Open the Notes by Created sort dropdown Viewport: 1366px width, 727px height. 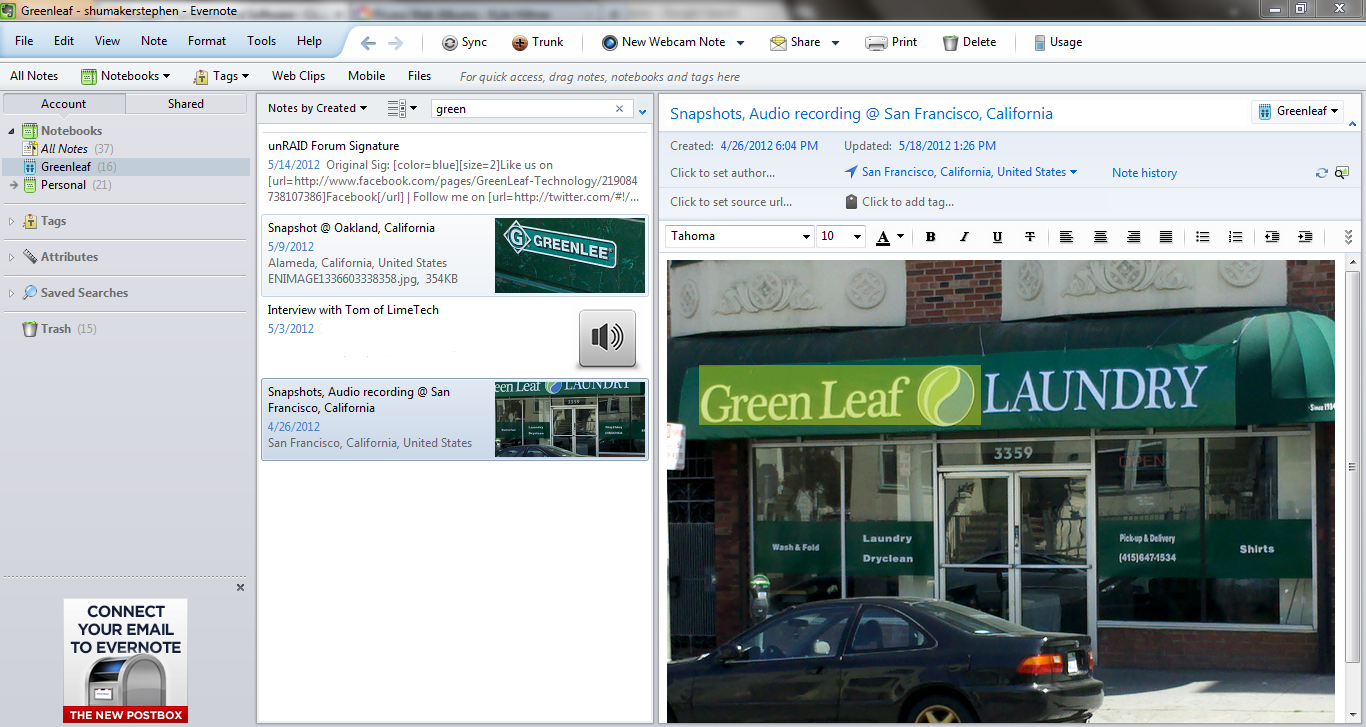[x=317, y=107]
